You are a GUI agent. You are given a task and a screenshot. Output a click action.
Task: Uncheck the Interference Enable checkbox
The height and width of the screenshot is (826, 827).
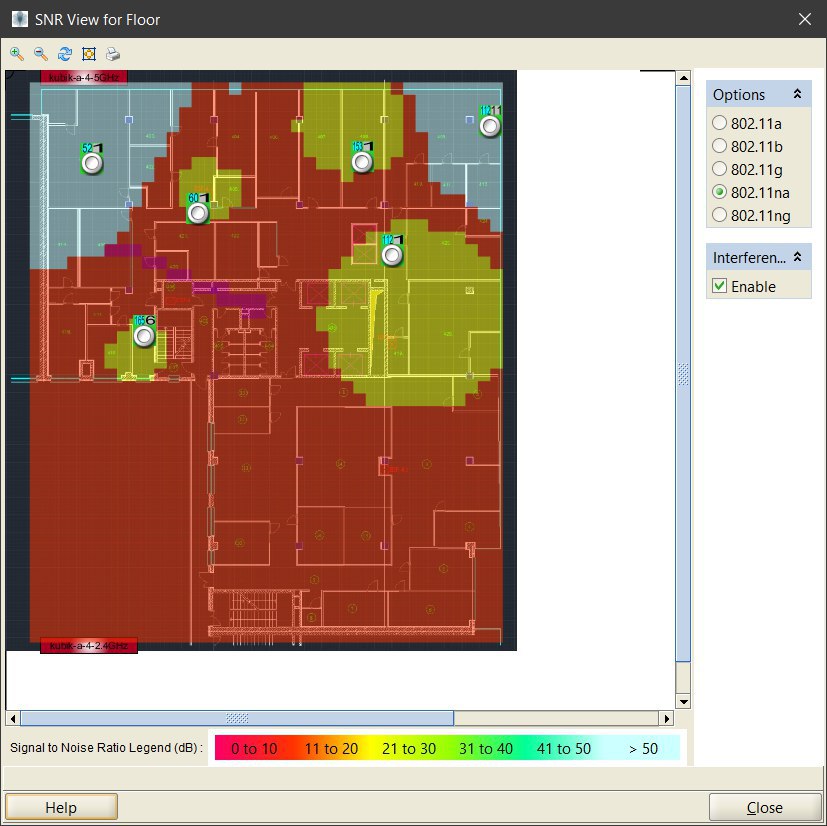[719, 286]
